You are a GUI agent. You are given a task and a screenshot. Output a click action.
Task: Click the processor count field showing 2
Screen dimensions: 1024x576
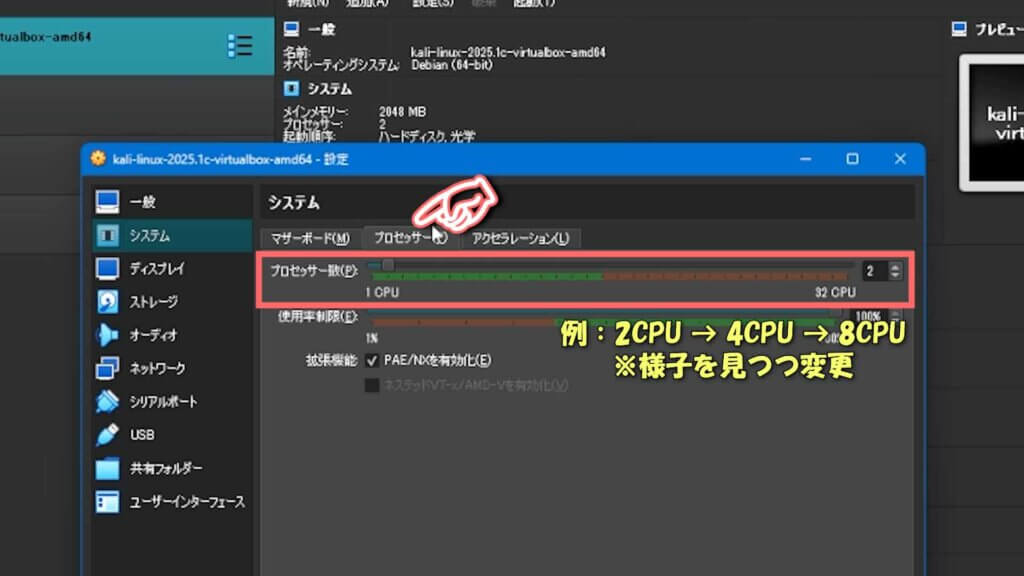pyautogui.click(x=875, y=270)
